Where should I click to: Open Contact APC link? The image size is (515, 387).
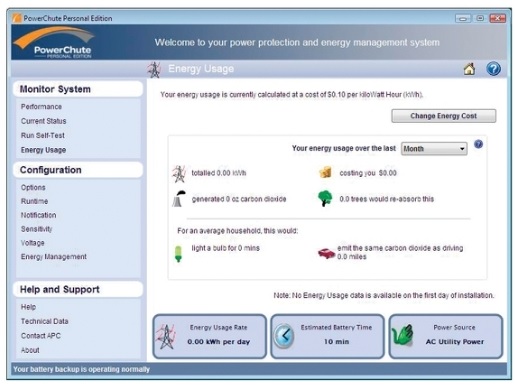pyautogui.click(x=41, y=336)
